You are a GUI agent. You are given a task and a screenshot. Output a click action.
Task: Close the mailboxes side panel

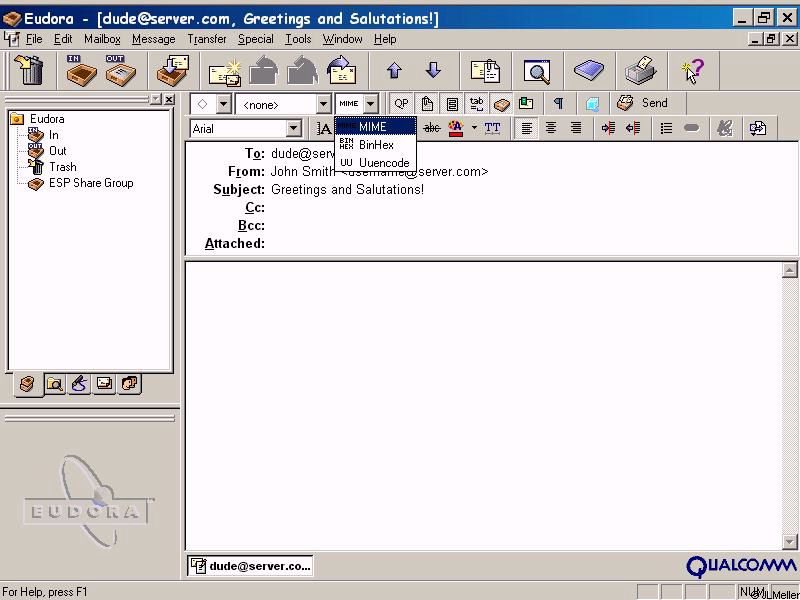169,99
